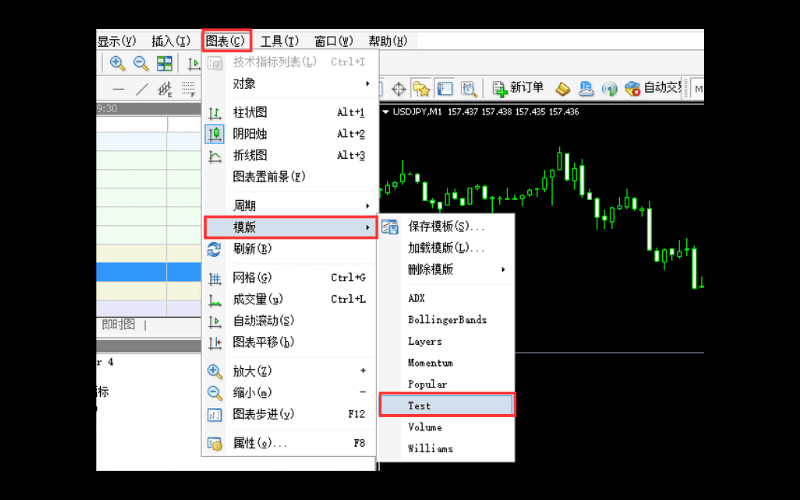Toggle 网格 grid in chart menu

coord(290,278)
